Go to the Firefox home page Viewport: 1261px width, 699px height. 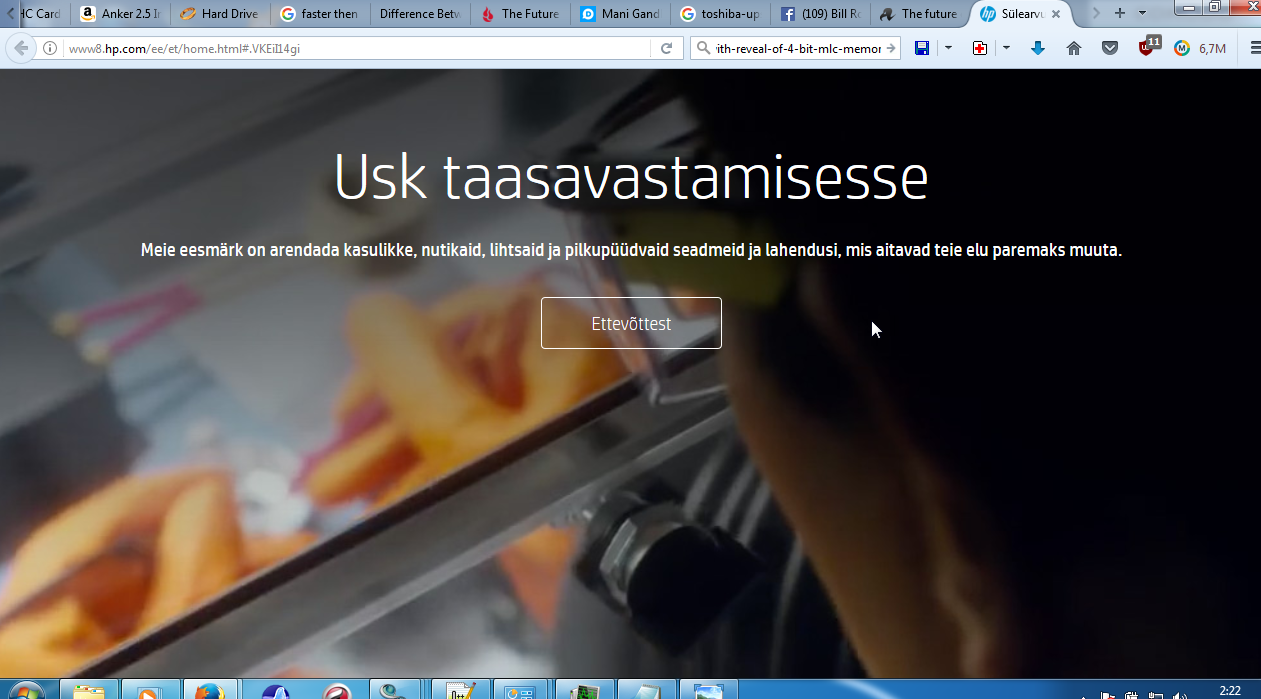[1074, 48]
